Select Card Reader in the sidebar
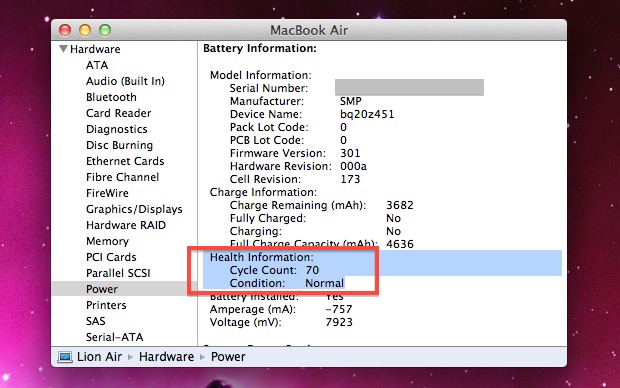The height and width of the screenshot is (388, 620). [118, 113]
